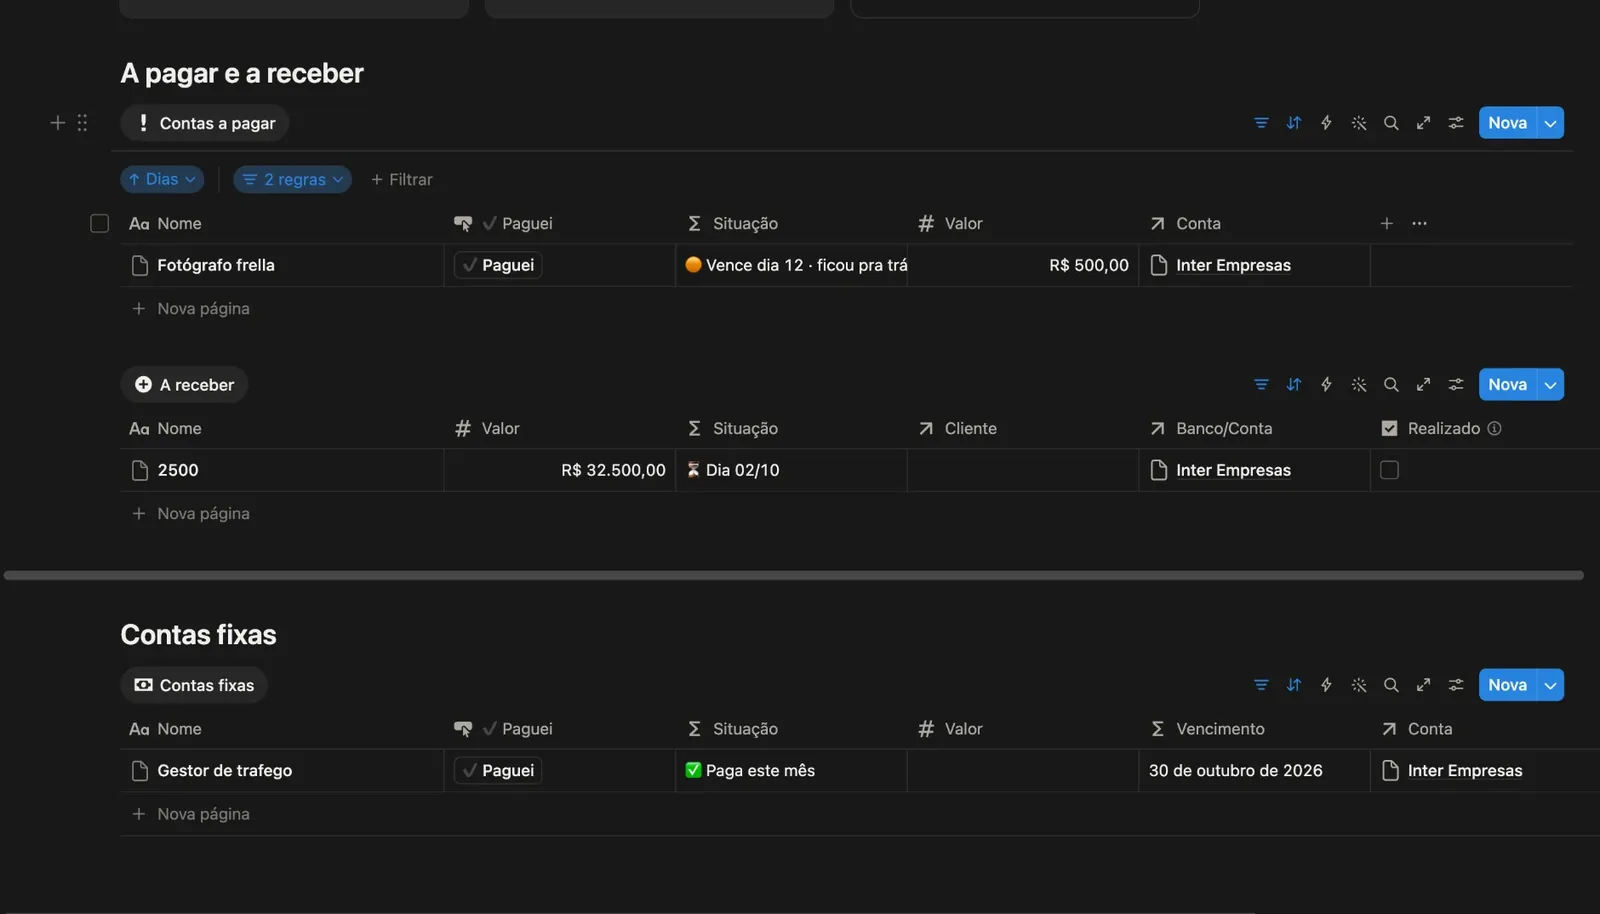Expand Nova dropdown arrow in A receber
Screen dimensions: 1600x914
click(1551, 385)
